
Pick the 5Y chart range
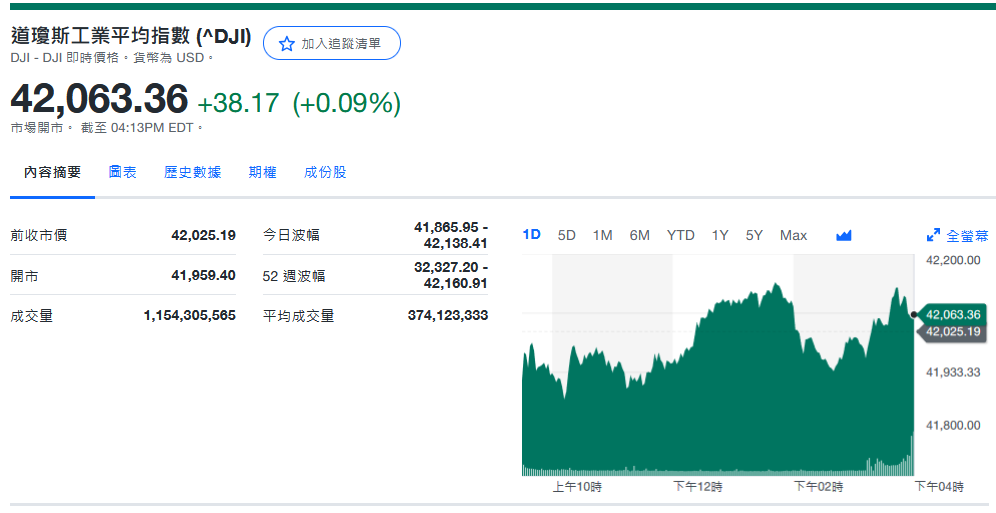tap(754, 235)
